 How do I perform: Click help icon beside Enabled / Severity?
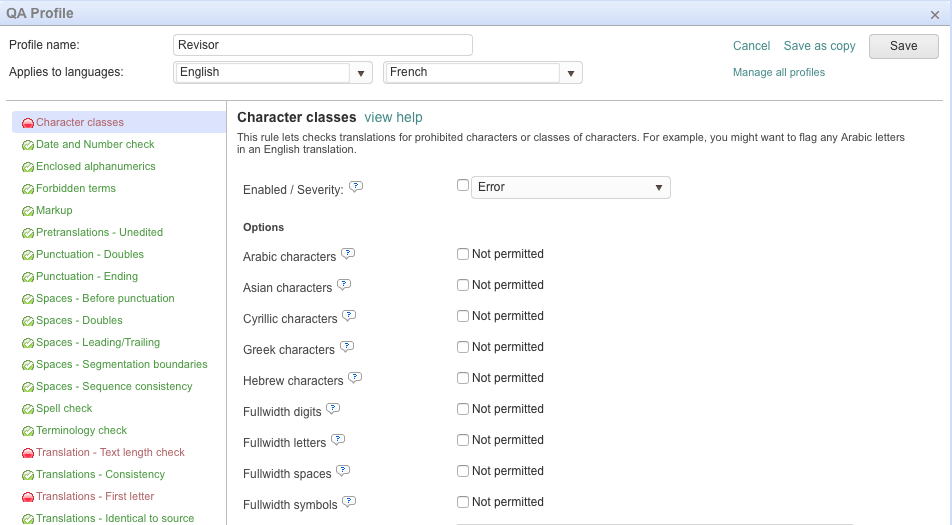point(356,187)
